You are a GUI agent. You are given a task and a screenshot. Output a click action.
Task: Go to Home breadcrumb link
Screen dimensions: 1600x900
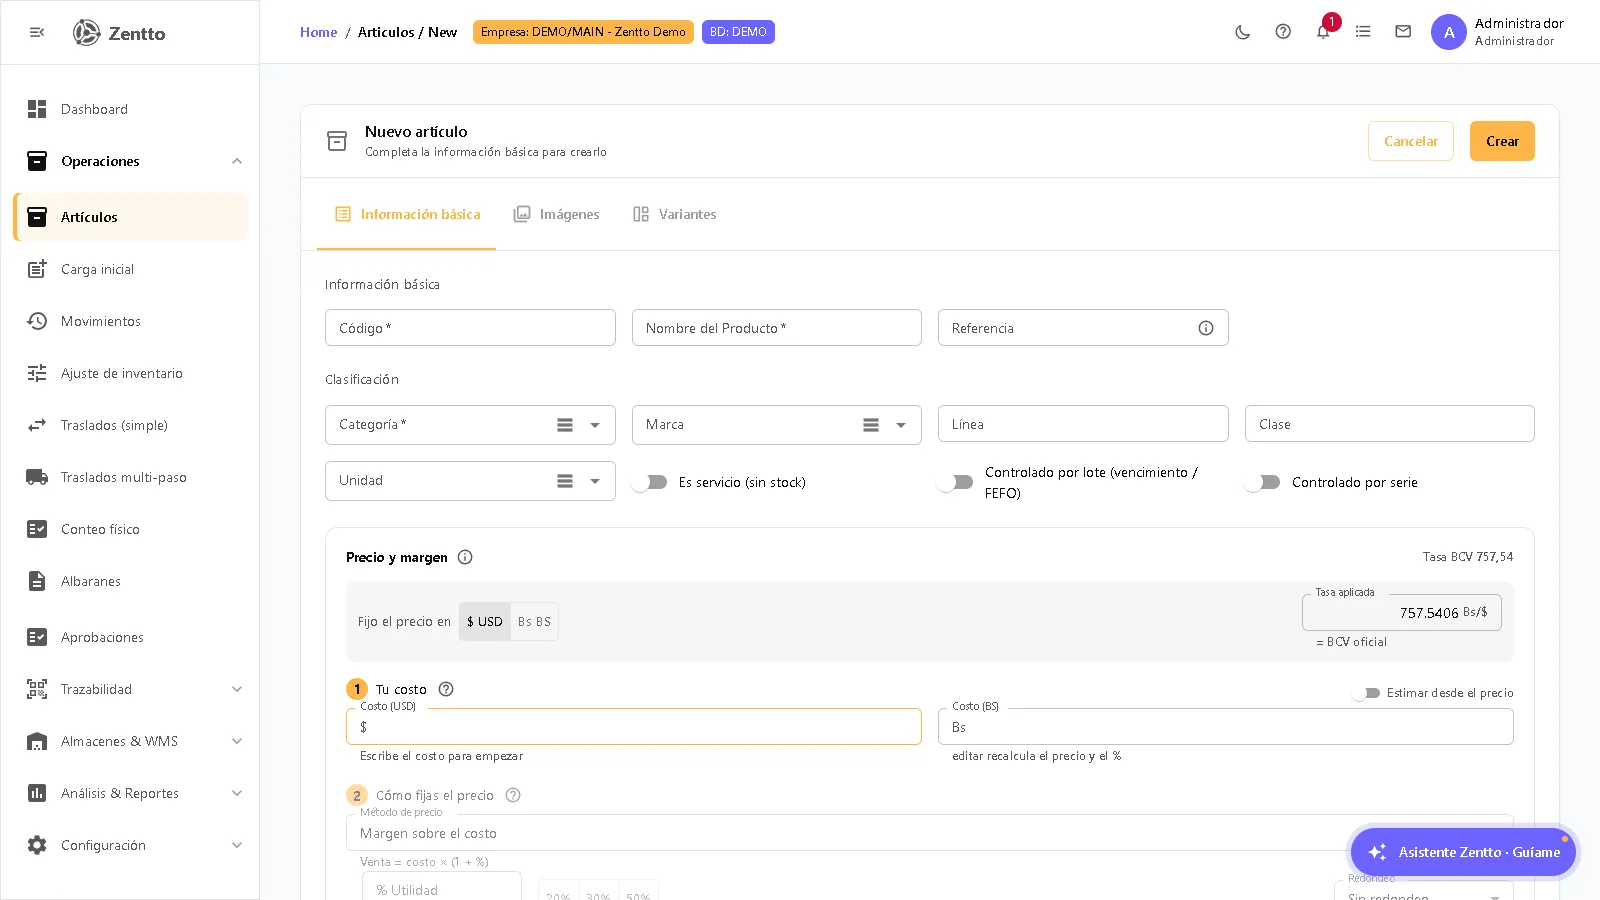tap(319, 32)
